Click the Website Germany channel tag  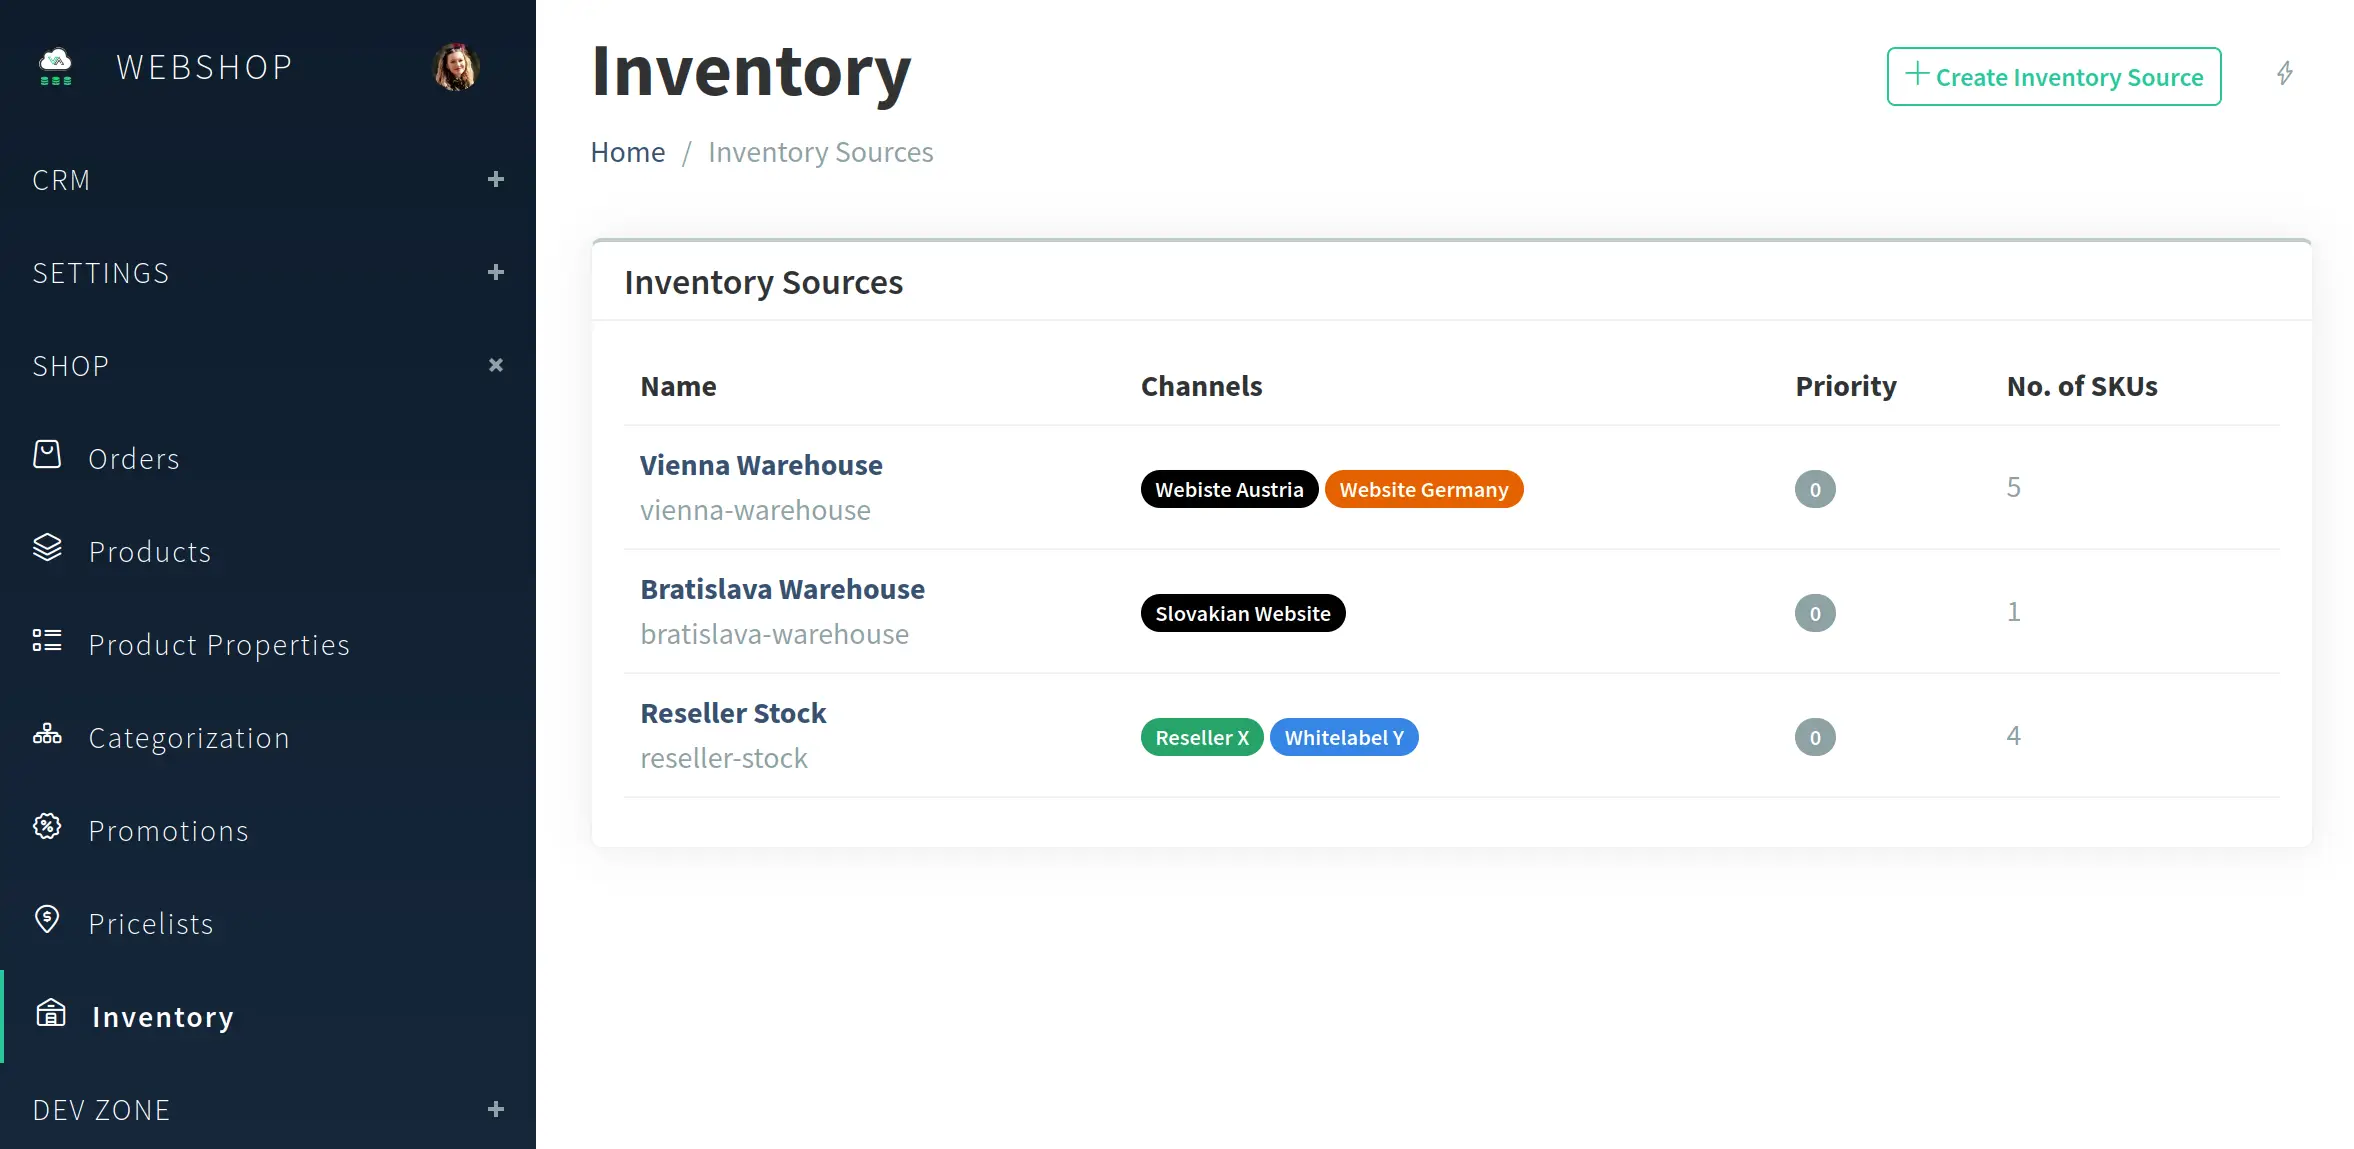click(1423, 488)
